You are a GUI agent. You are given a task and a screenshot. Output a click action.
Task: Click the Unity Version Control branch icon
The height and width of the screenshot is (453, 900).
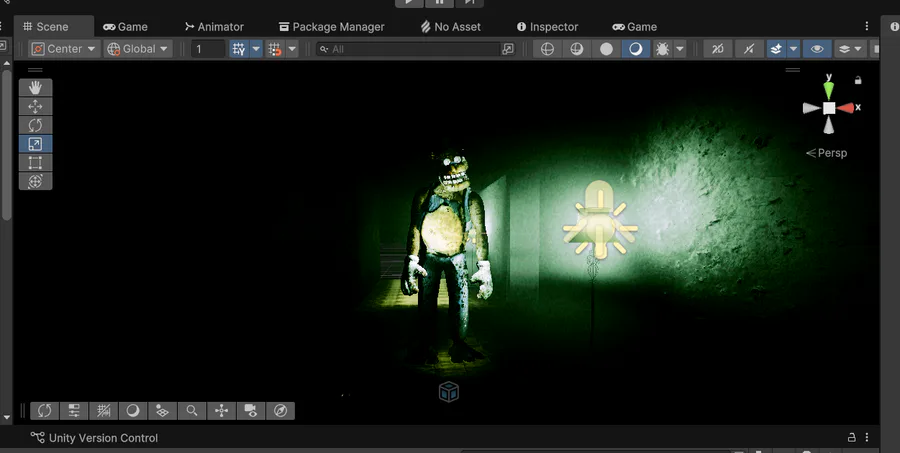(x=37, y=437)
